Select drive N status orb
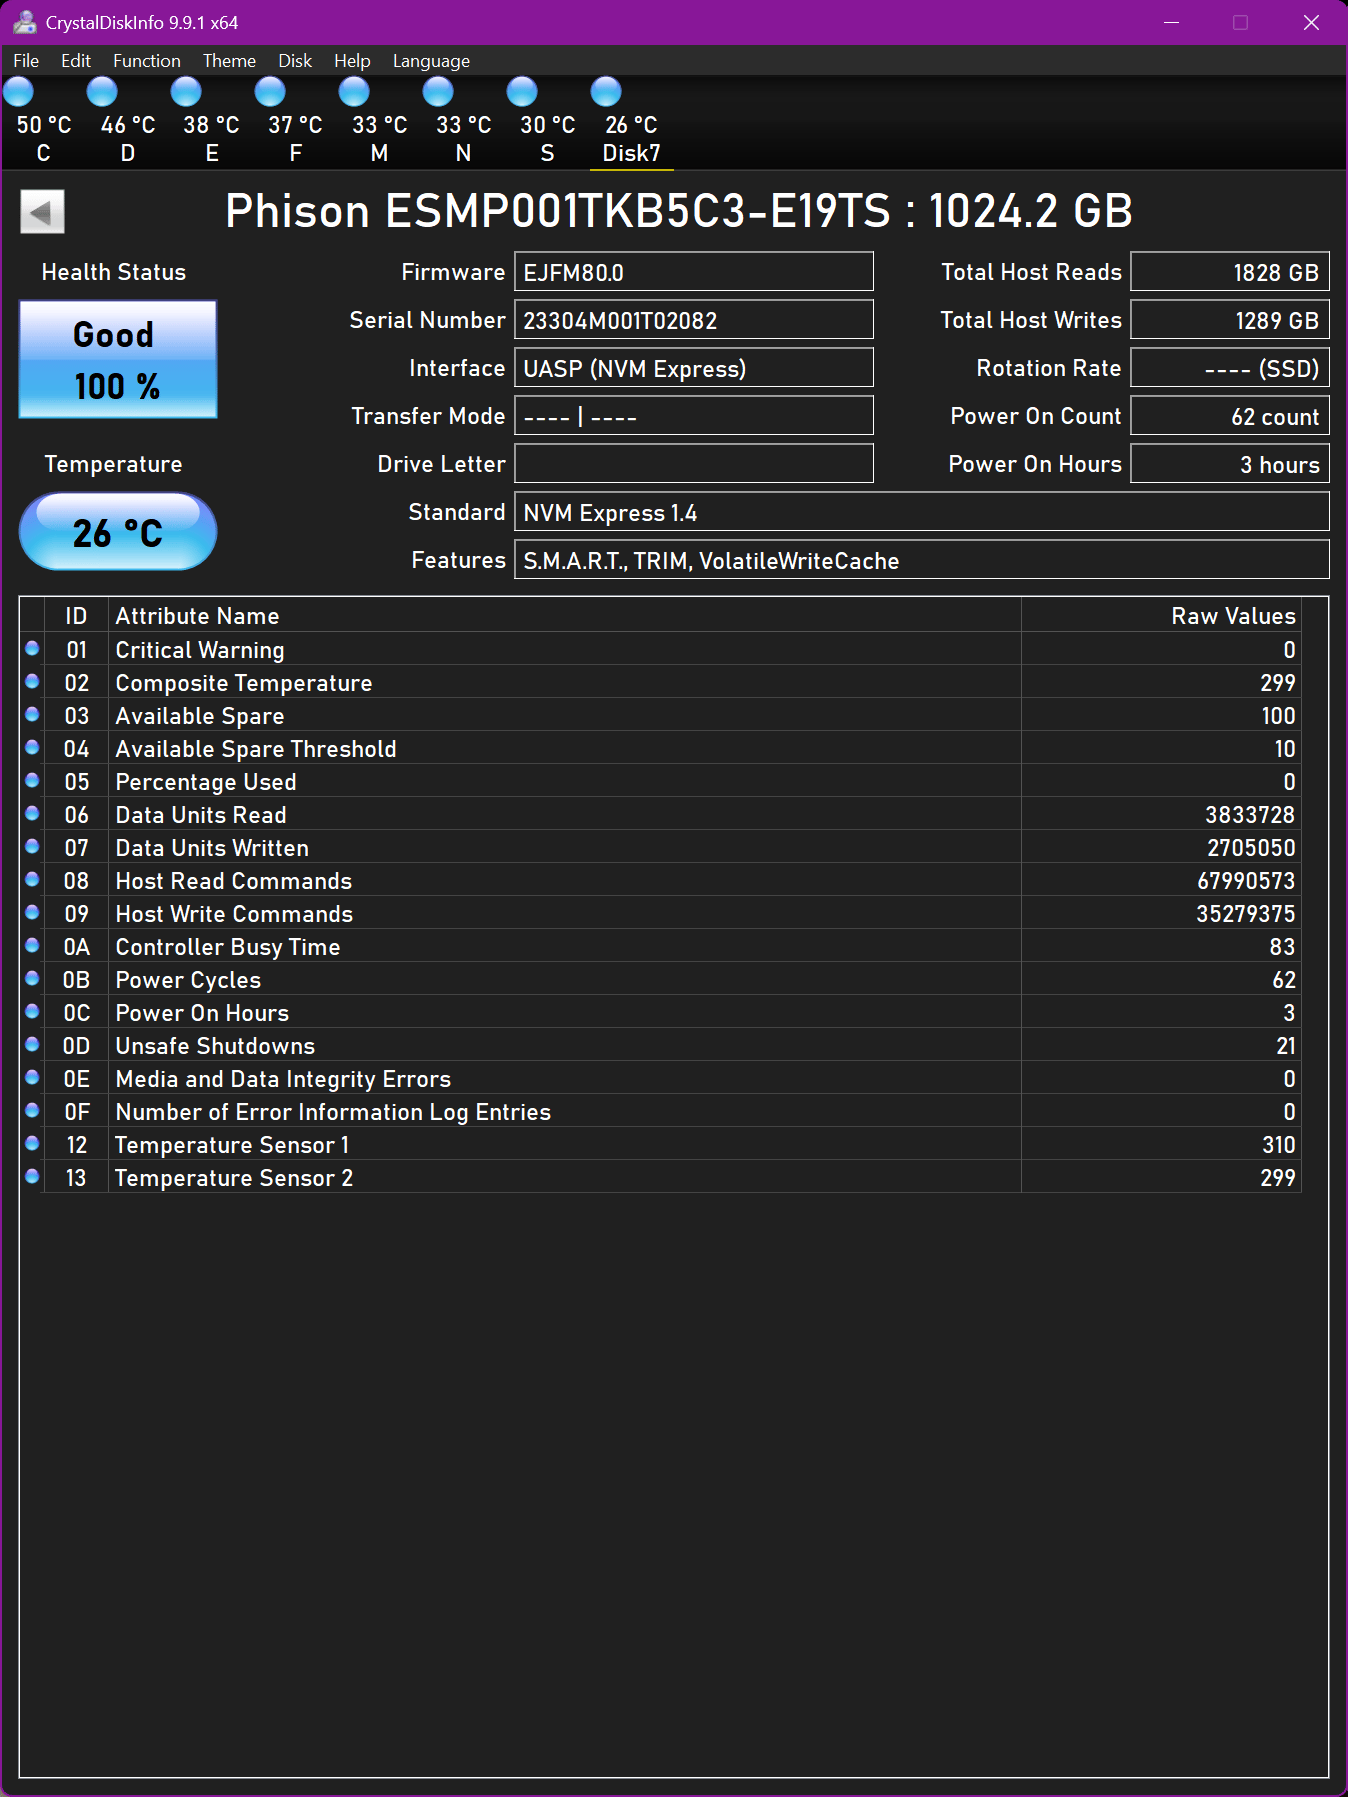Viewport: 1348px width, 1797px height. point(438,92)
